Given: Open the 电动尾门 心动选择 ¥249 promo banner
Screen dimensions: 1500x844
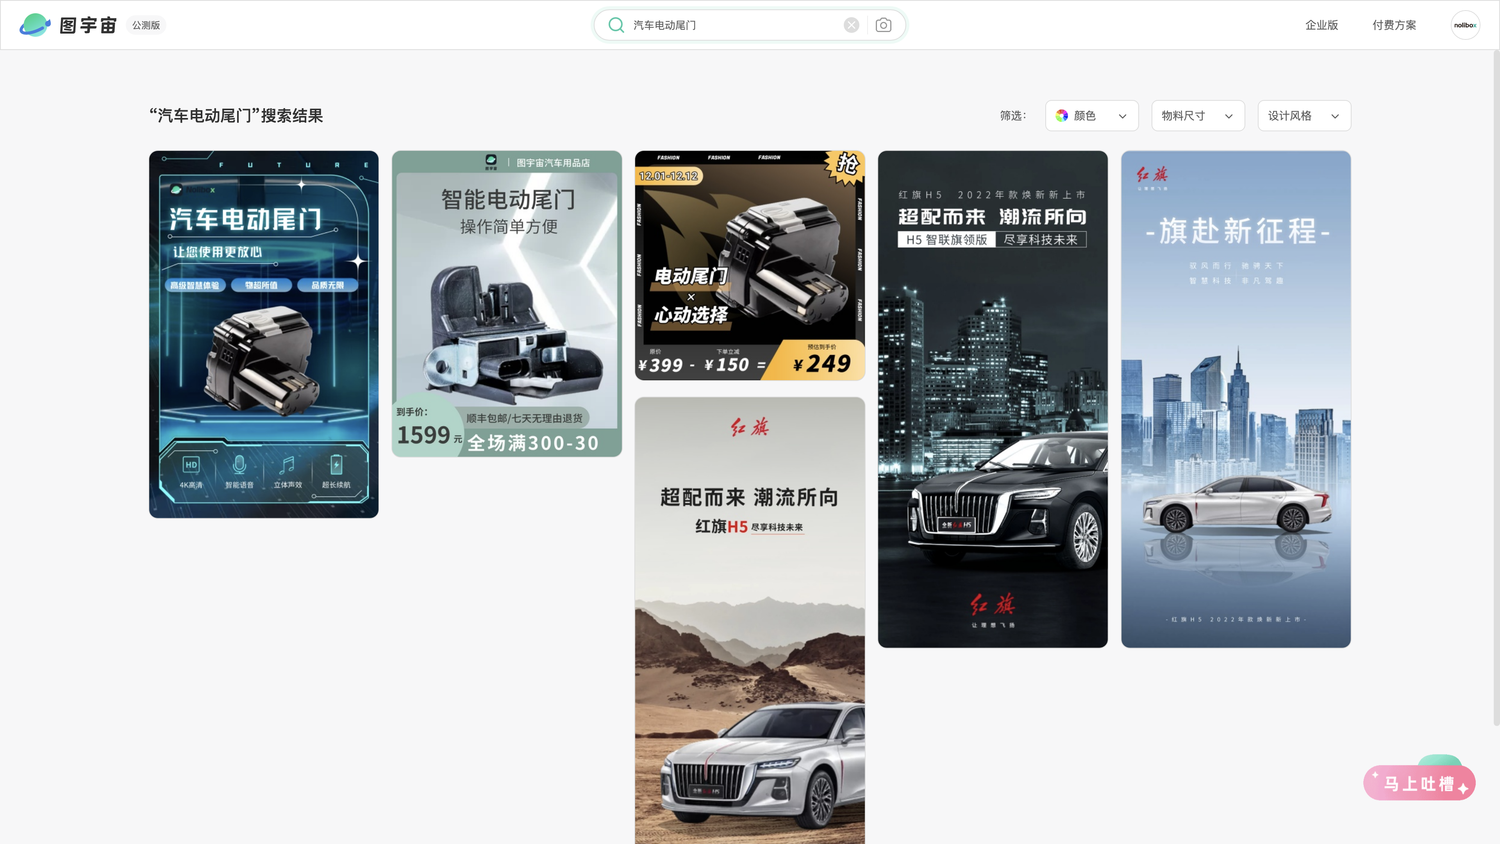Looking at the screenshot, I should tap(750, 265).
